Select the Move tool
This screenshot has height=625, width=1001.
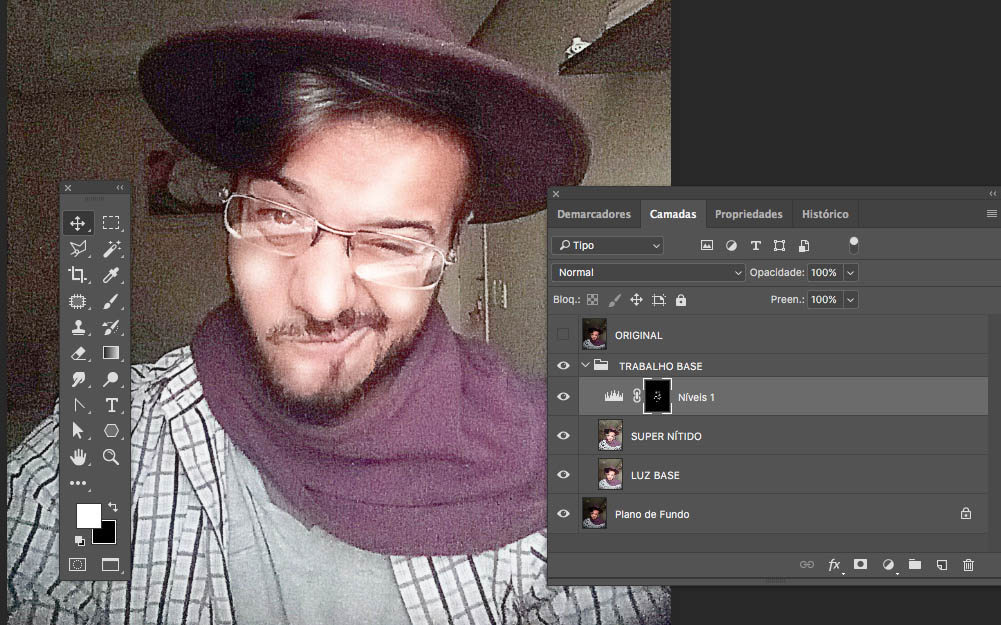(77, 222)
